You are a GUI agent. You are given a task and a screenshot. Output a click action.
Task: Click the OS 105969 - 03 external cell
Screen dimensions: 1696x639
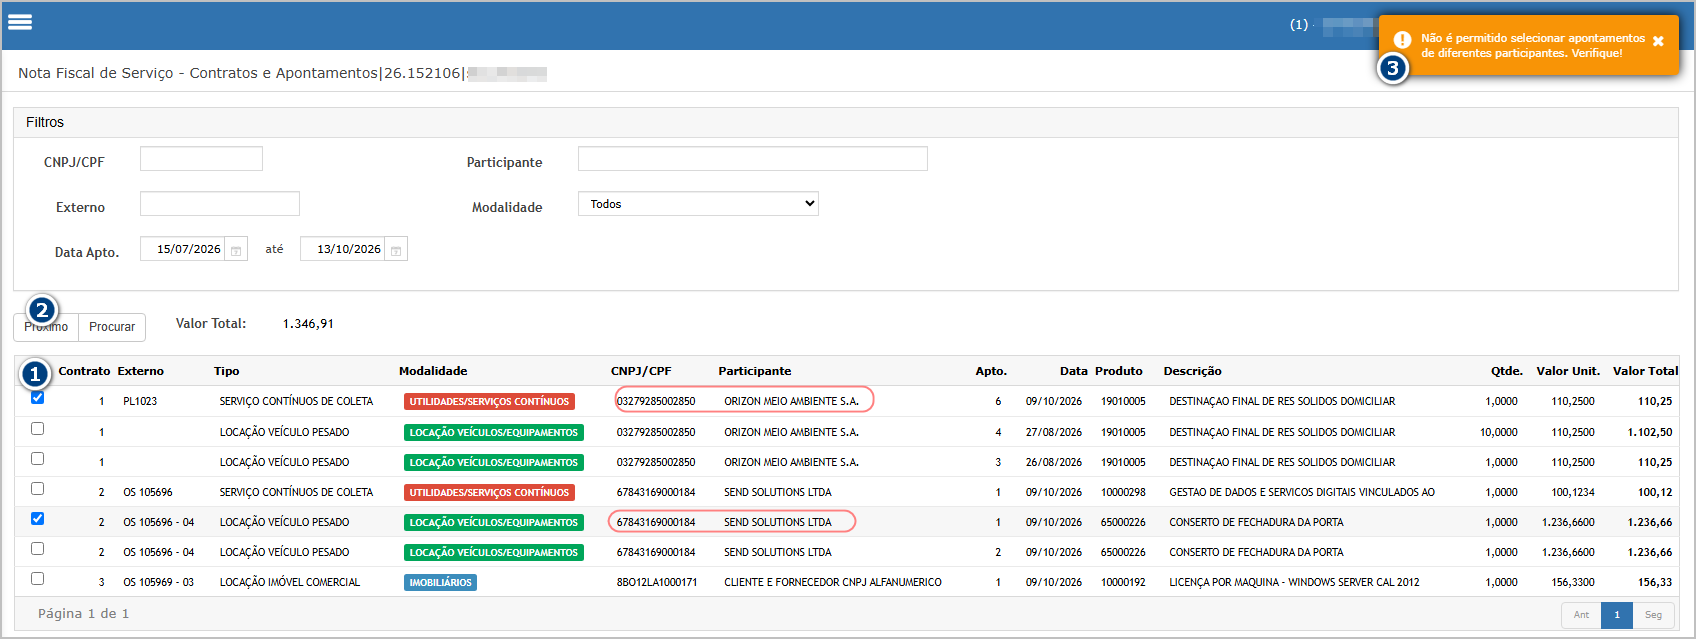pos(159,582)
